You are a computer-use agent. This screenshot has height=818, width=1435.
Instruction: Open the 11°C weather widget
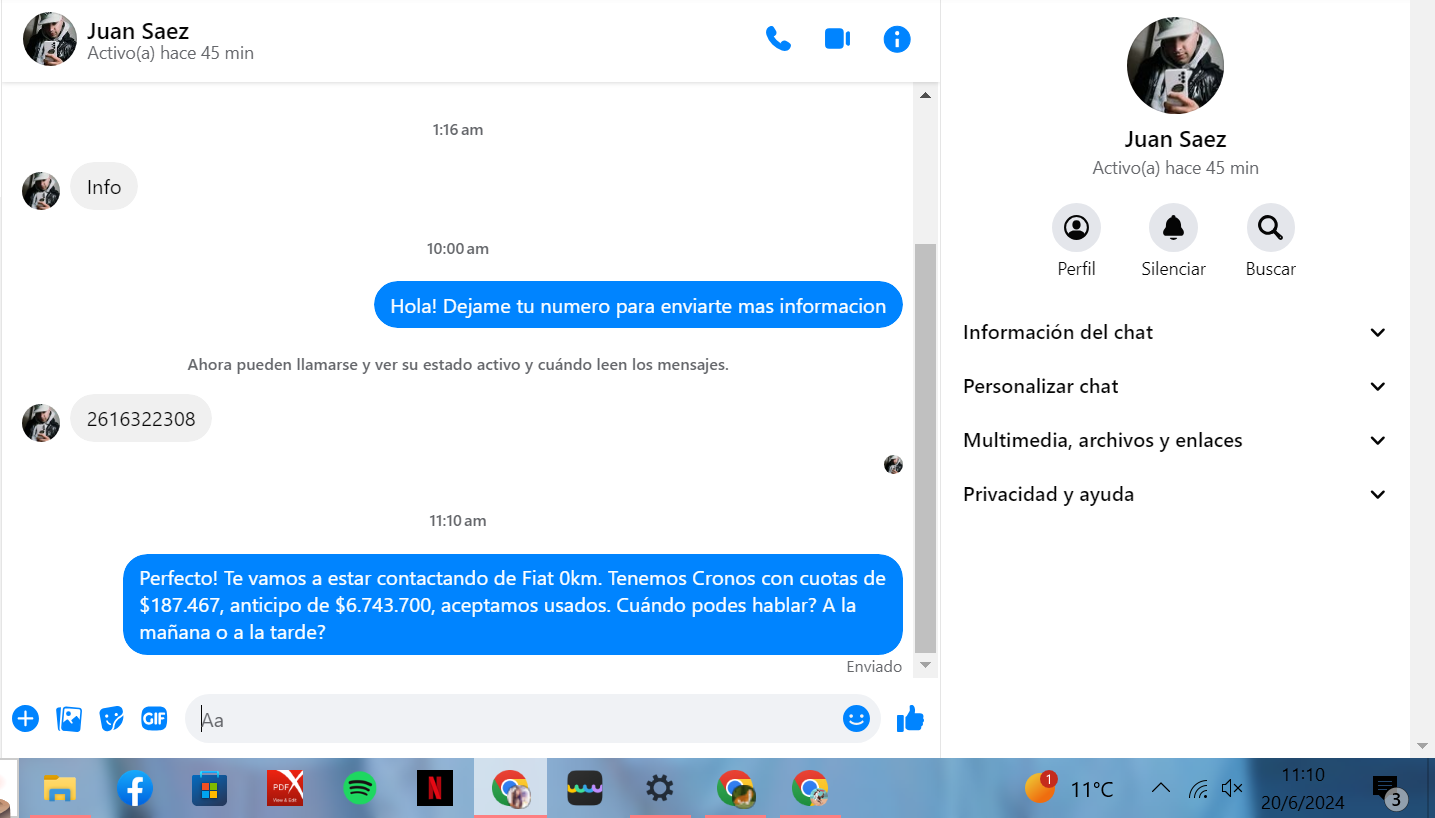(1069, 789)
